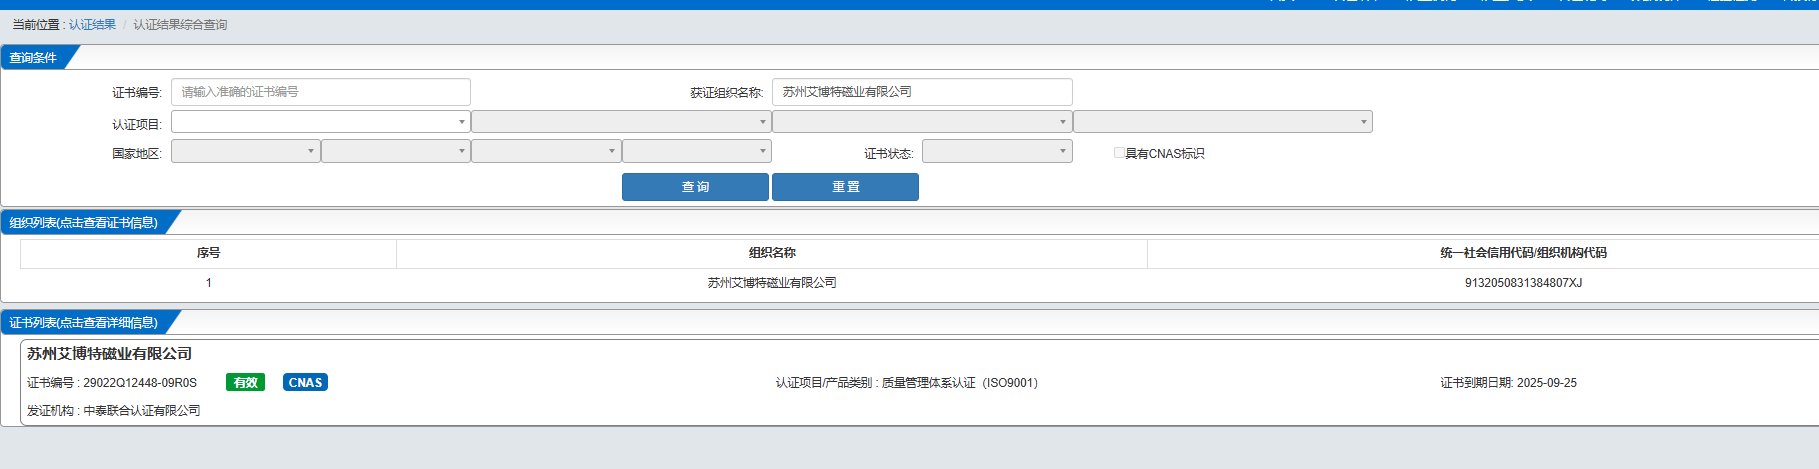Select the 组织列表 panel header tab

(x=84, y=222)
